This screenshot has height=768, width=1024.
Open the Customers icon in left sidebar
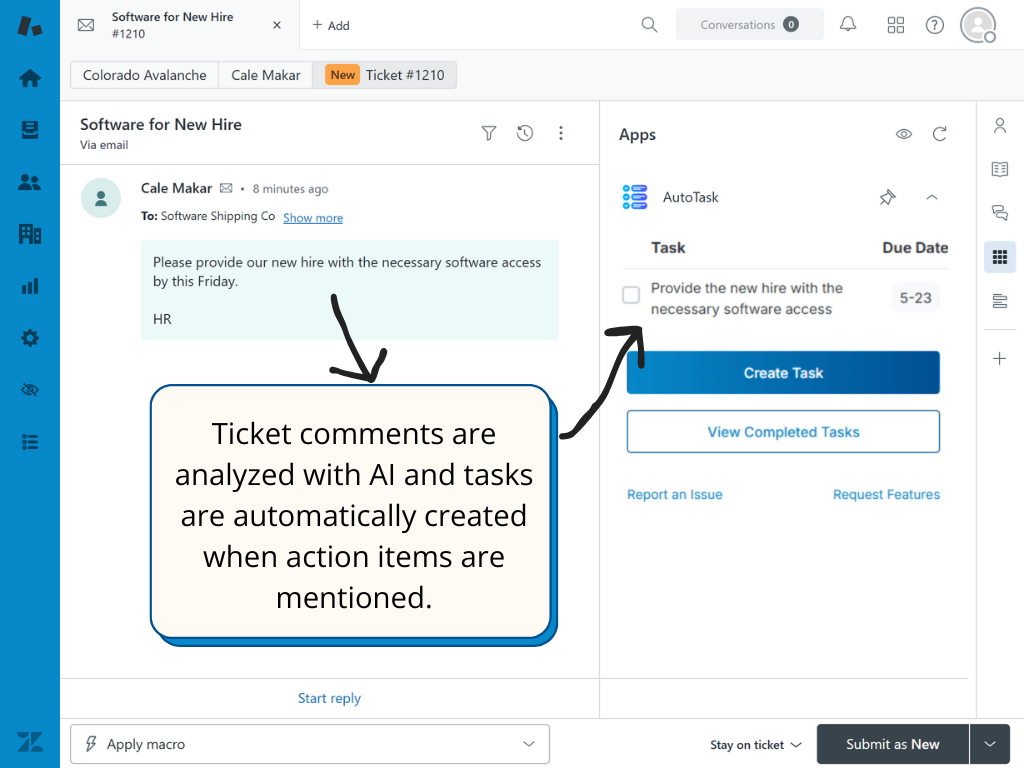(x=30, y=182)
